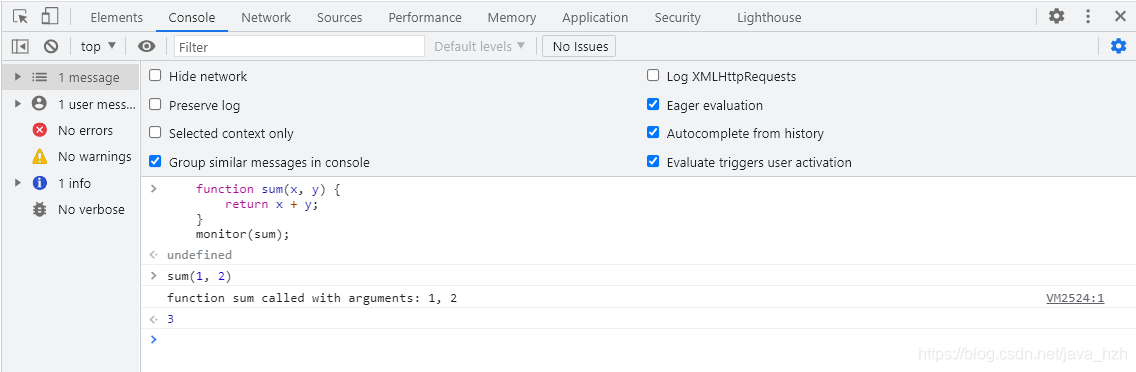Toggle the device toolbar icon
The image size is (1136, 372).
[x=49, y=16]
